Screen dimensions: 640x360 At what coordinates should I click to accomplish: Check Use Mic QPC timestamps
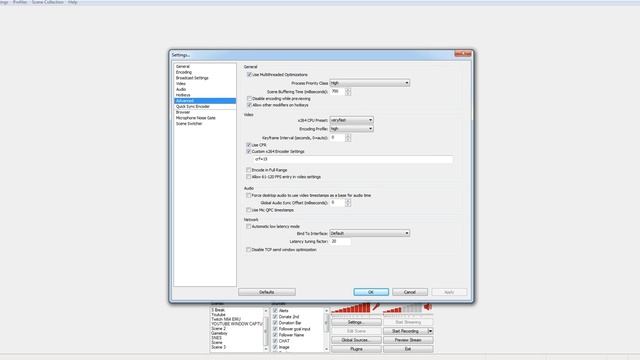click(249, 210)
